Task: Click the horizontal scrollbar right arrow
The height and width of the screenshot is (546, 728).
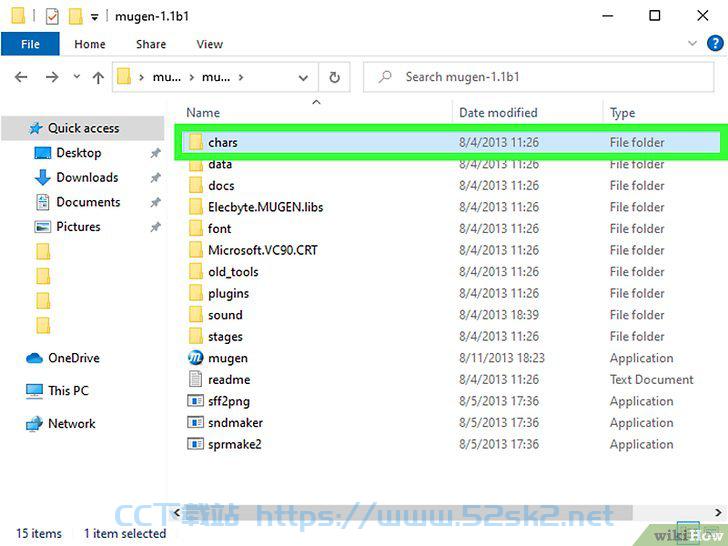Action: tap(719, 513)
